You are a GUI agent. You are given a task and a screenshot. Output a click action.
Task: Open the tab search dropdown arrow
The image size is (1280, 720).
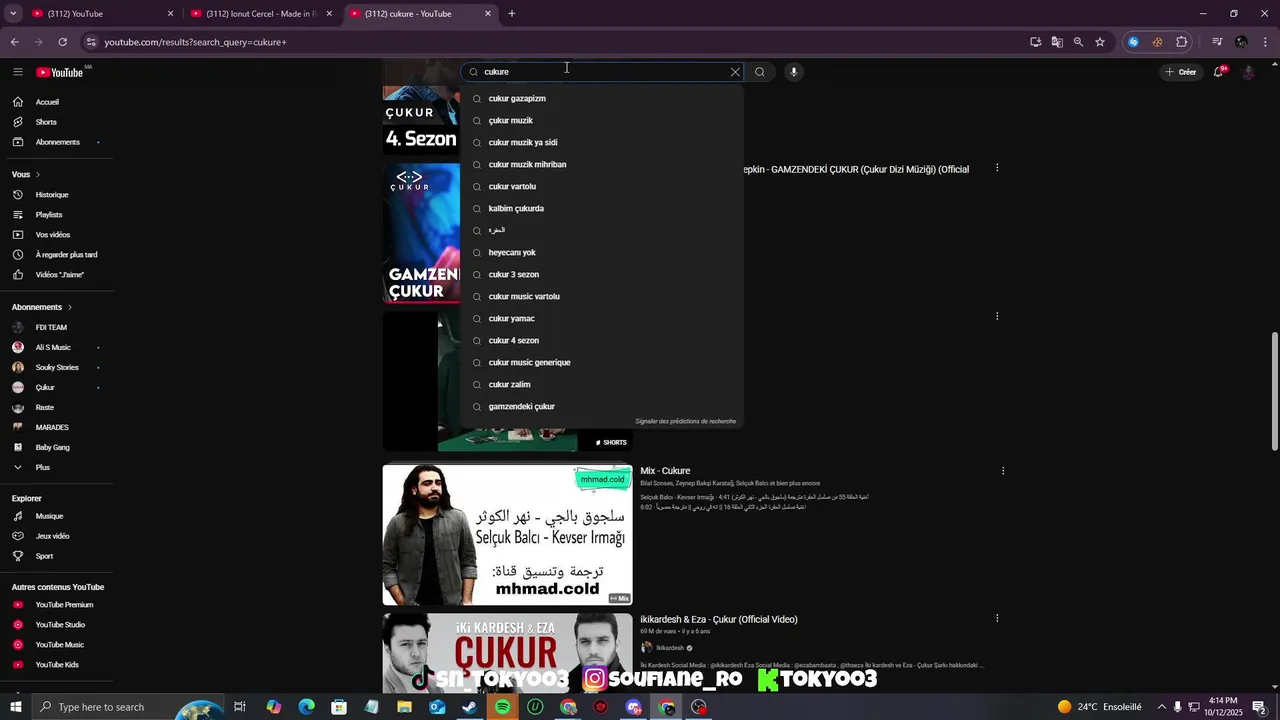coord(13,14)
